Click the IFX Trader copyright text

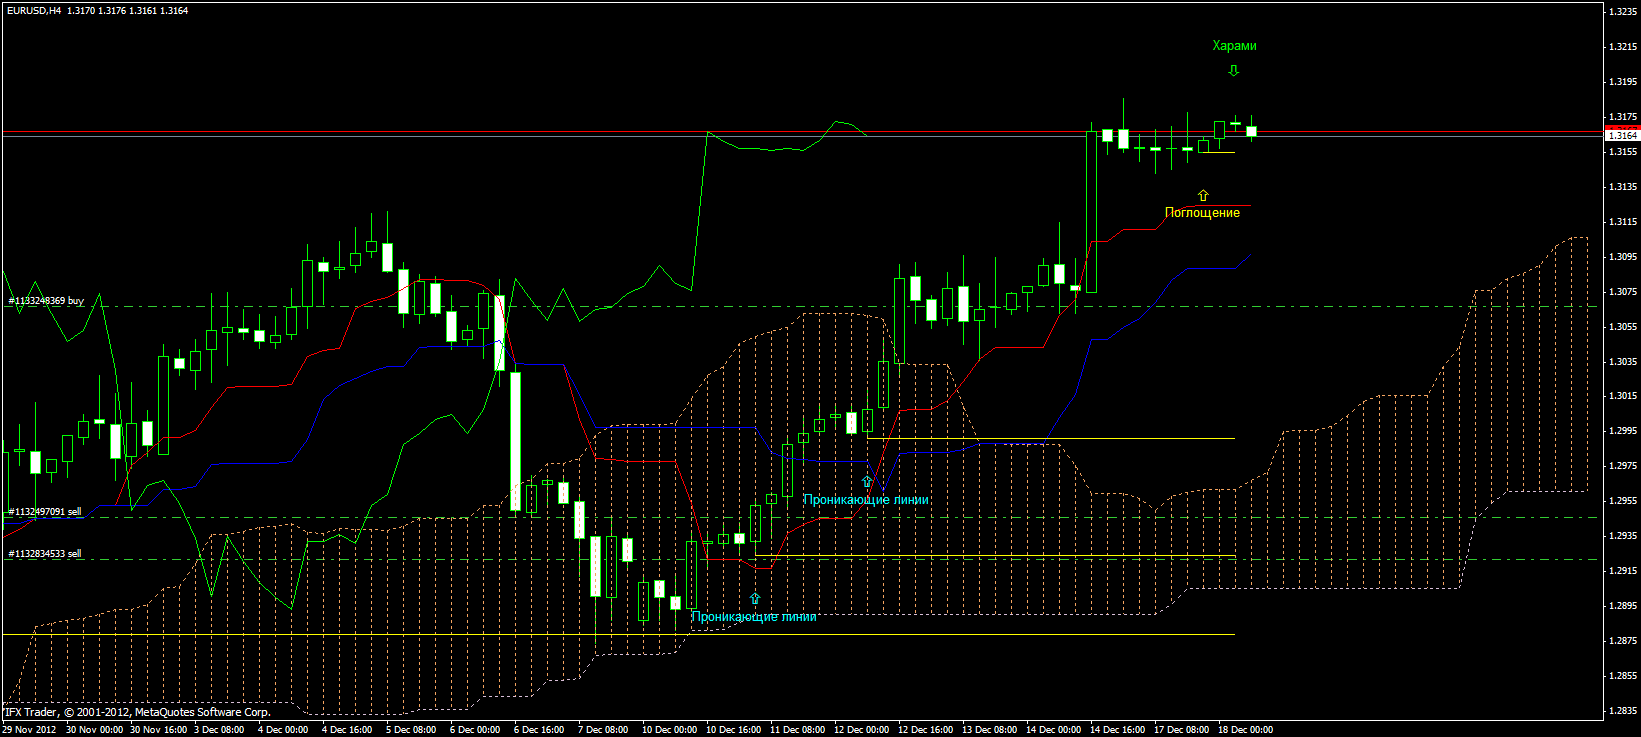(136, 712)
